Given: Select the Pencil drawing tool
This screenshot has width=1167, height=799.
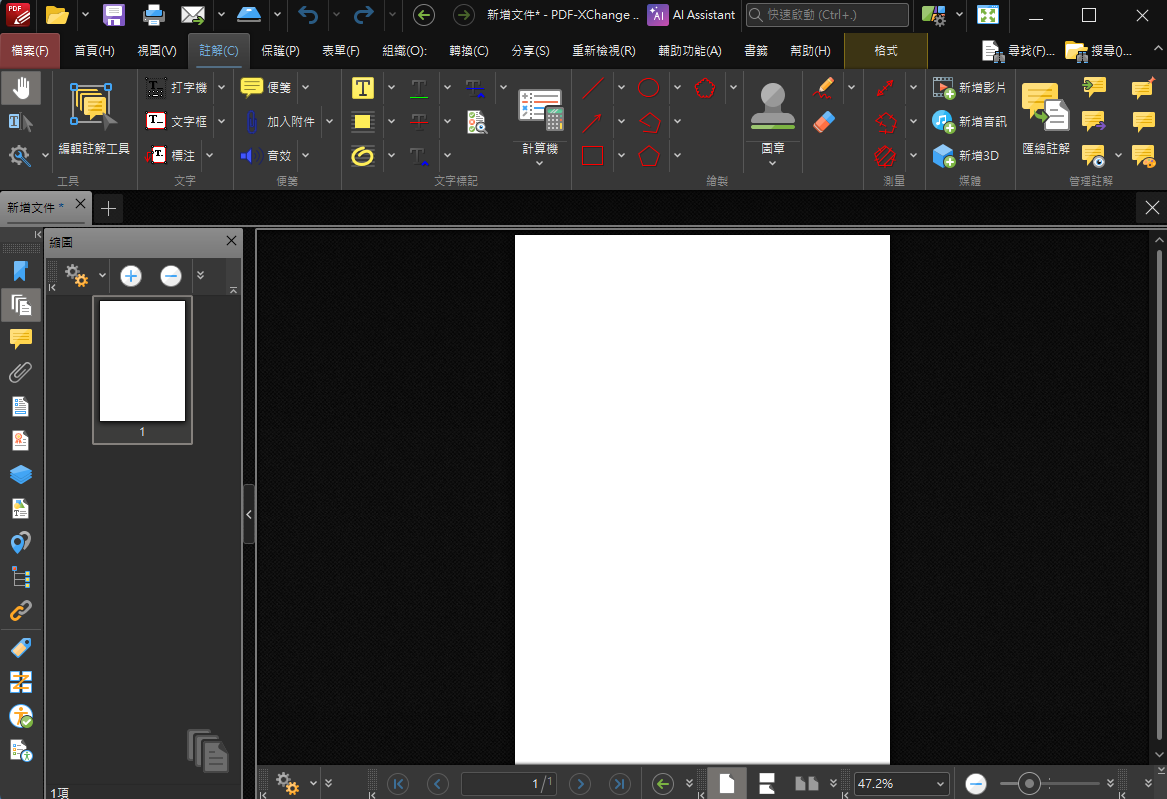Looking at the screenshot, I should [825, 88].
